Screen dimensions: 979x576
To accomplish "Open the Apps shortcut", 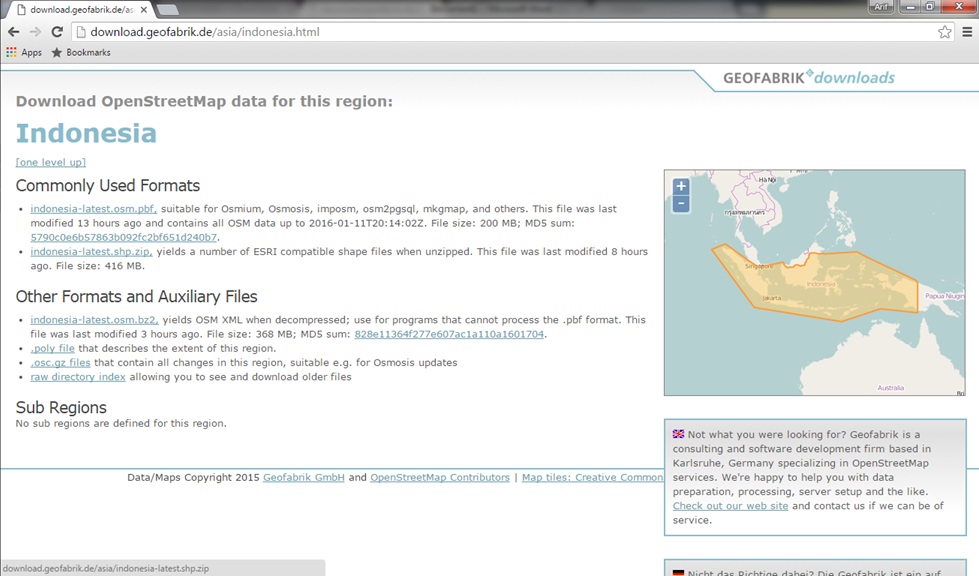I will 23,52.
